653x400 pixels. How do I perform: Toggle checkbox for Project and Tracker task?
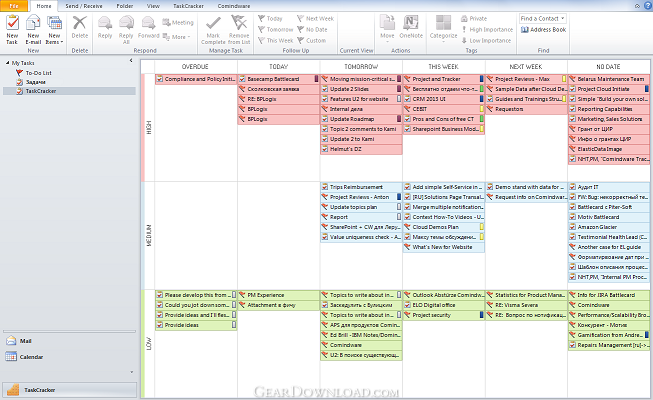pyautogui.click(x=407, y=79)
